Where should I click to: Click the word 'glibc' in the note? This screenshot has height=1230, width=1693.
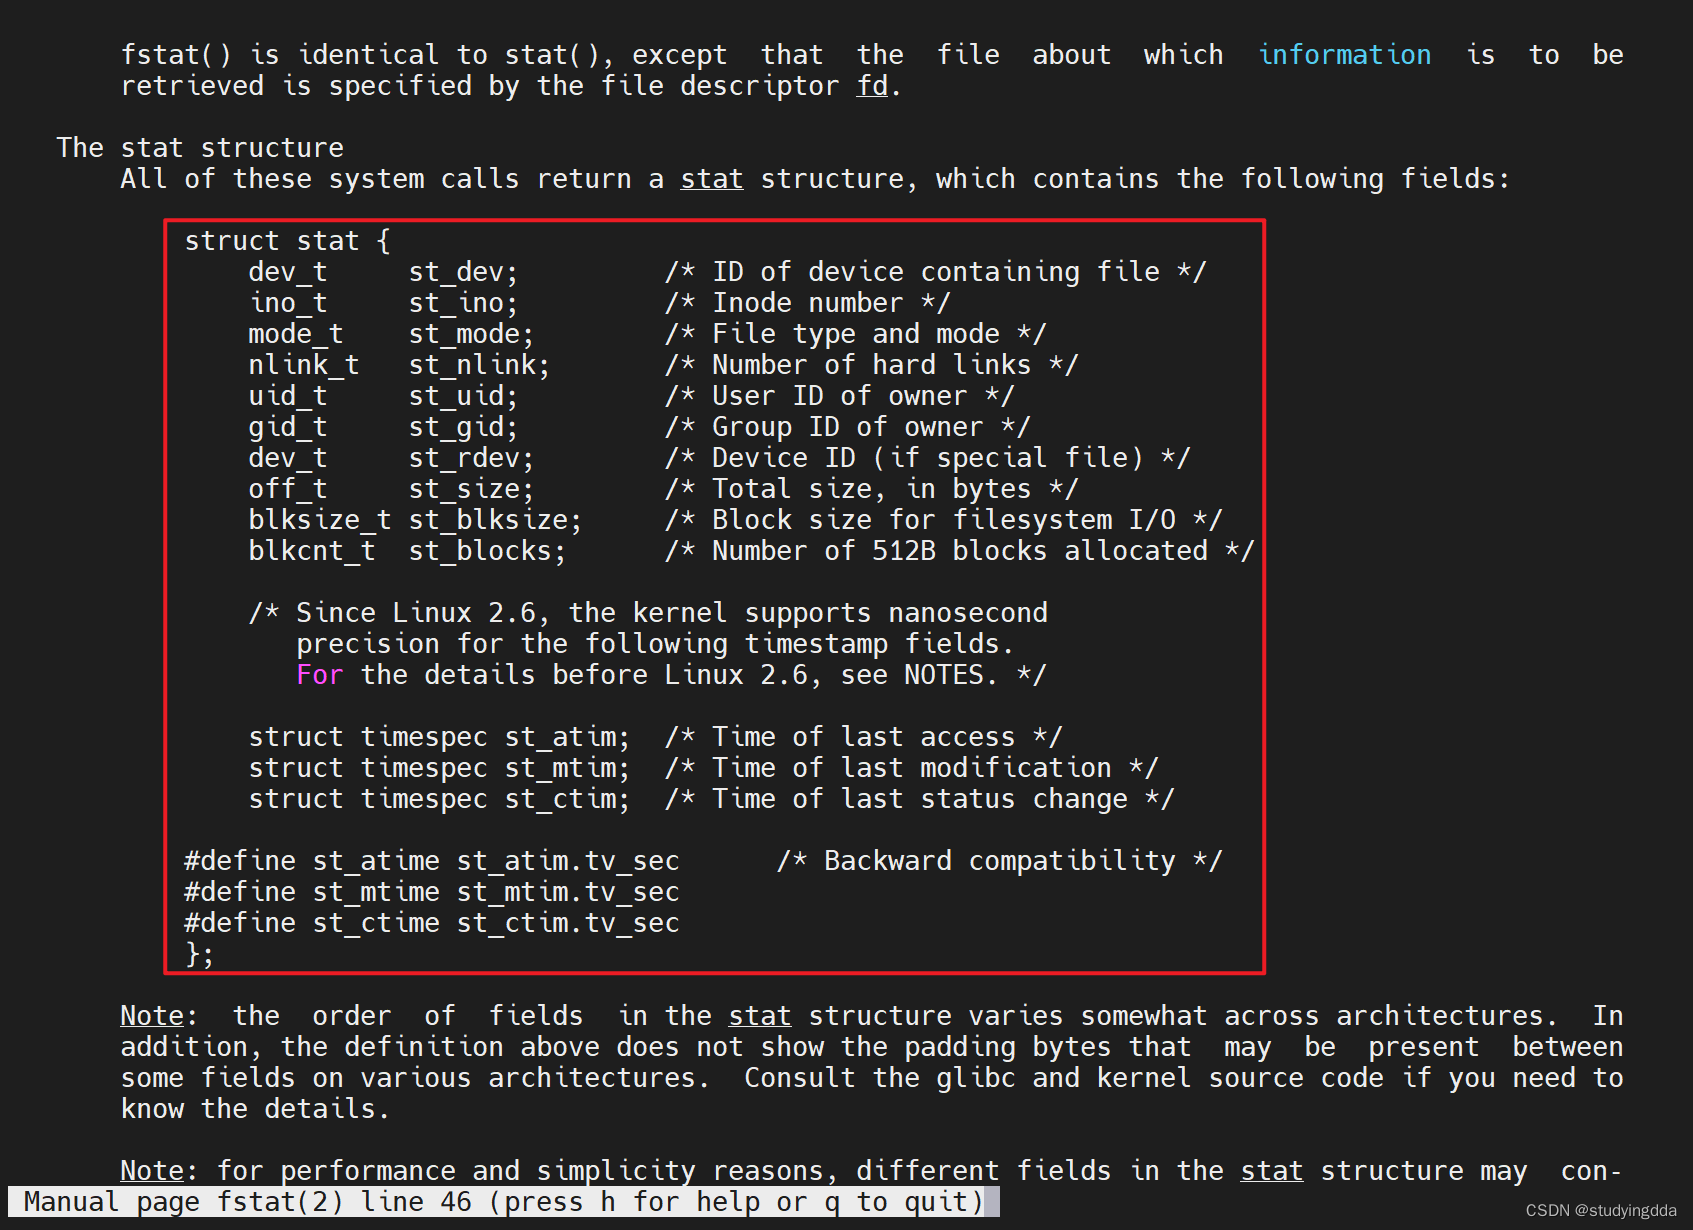tap(976, 1078)
